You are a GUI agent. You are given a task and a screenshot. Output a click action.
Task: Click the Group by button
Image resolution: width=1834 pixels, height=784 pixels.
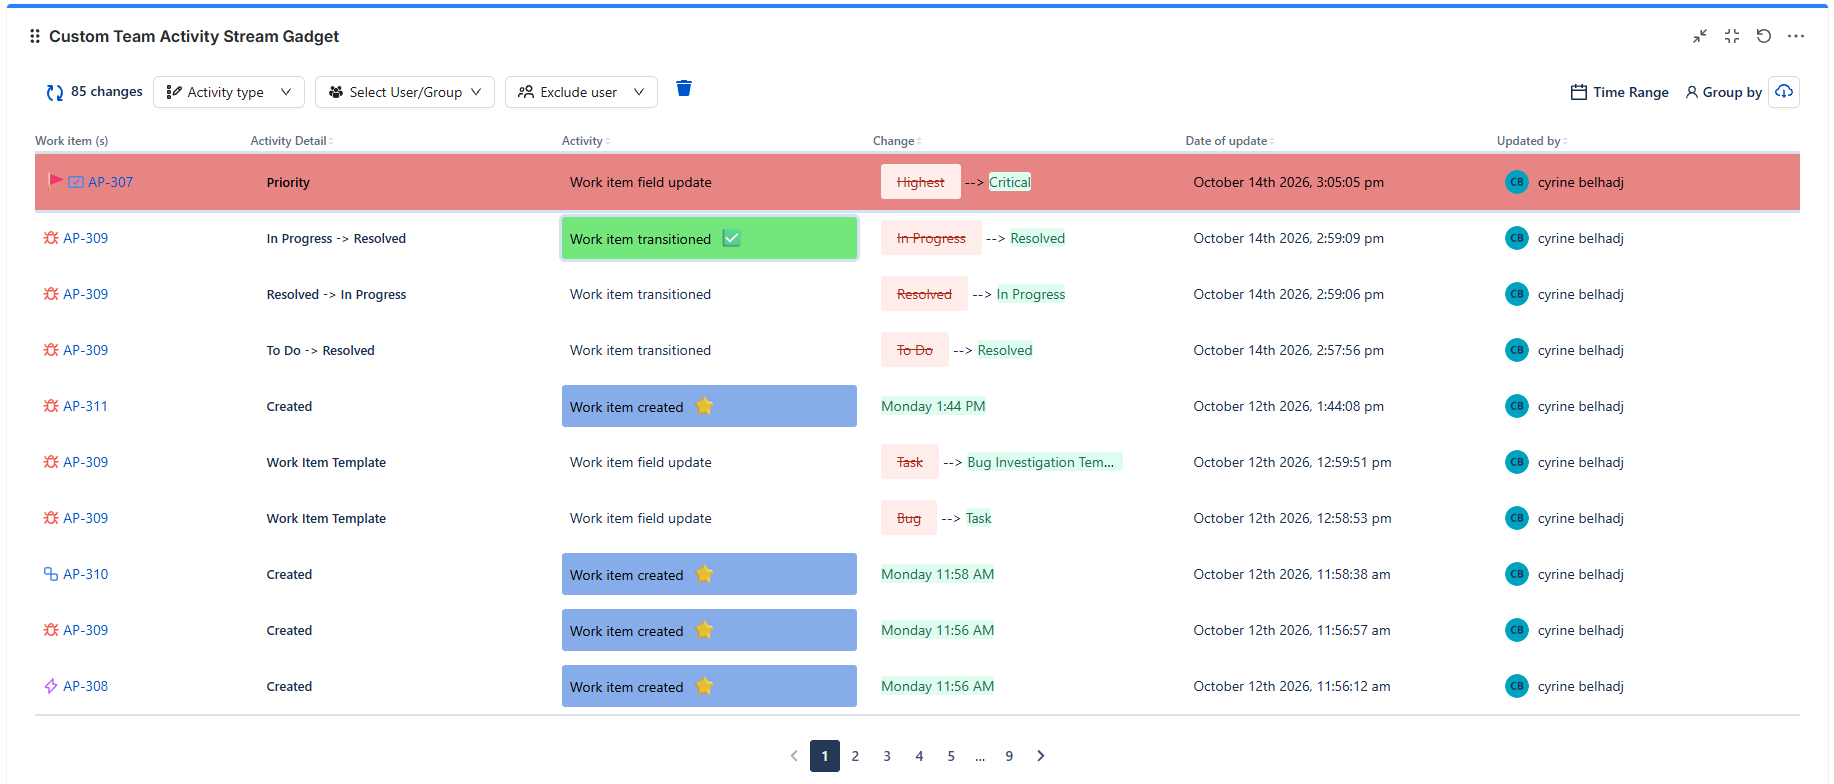1724,92
